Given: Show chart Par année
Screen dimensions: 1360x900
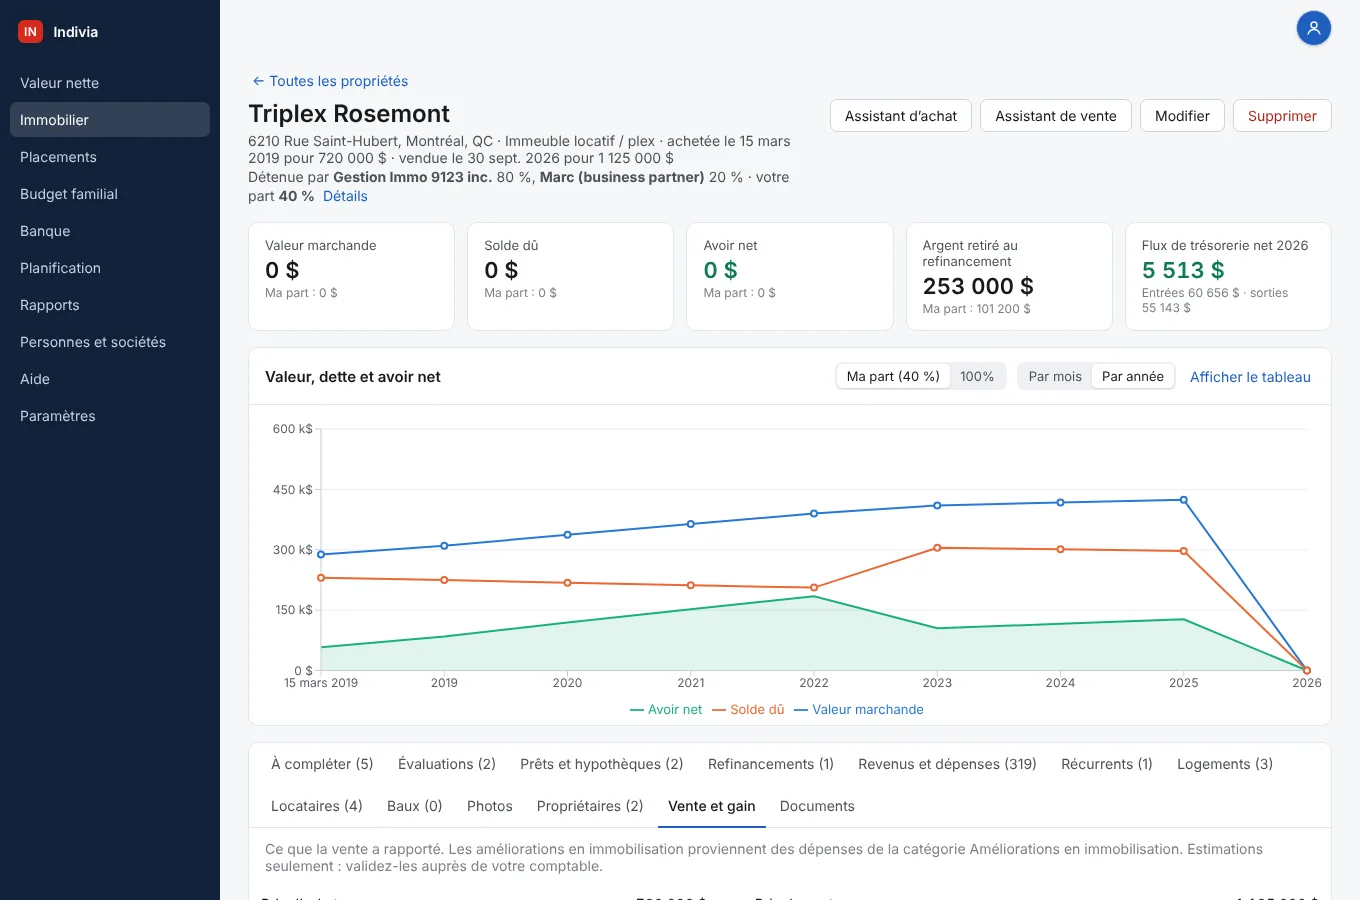Looking at the screenshot, I should pyautogui.click(x=1133, y=377).
